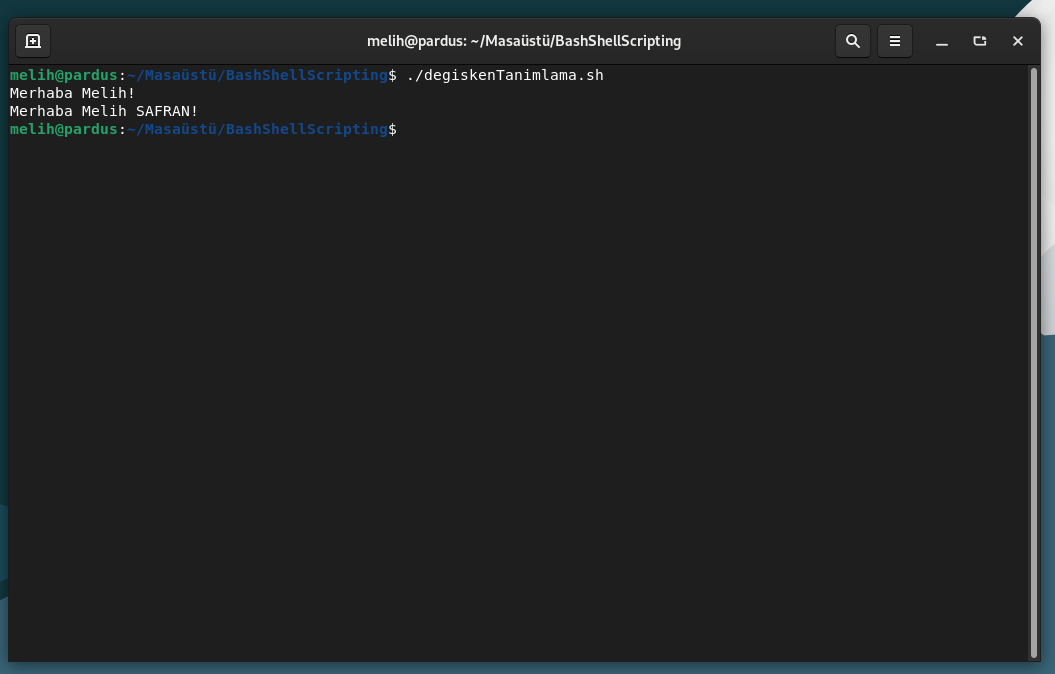Open the hamburger menu
The image size is (1055, 674).
pos(895,41)
